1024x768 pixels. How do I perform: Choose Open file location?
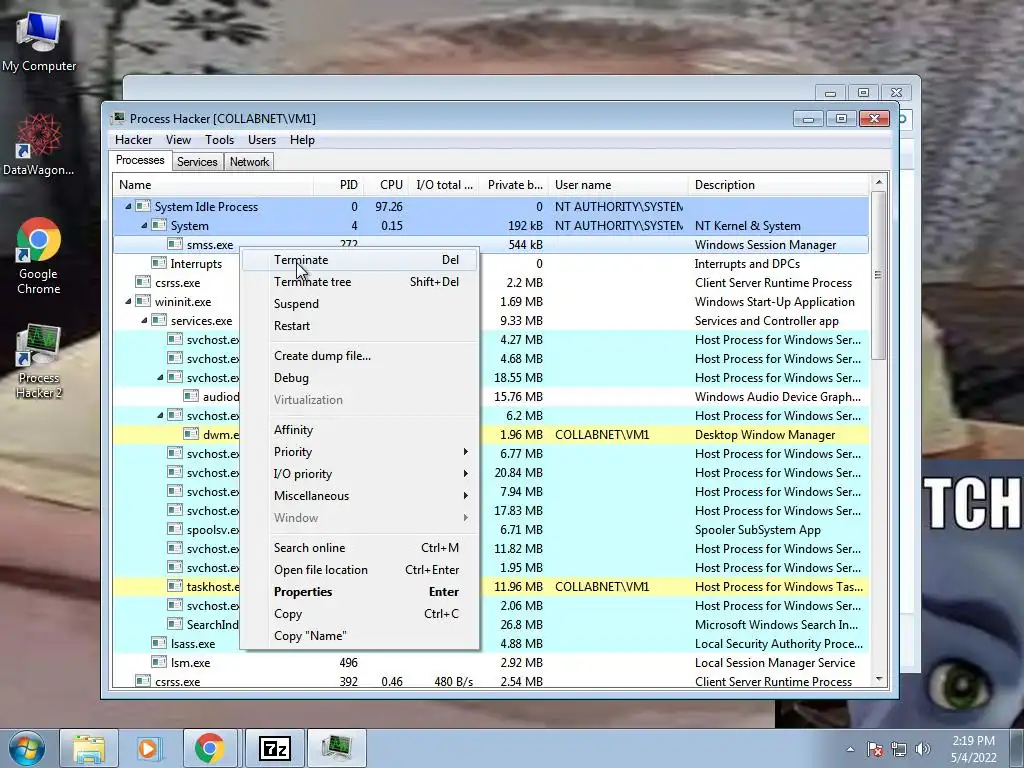tap(360, 569)
